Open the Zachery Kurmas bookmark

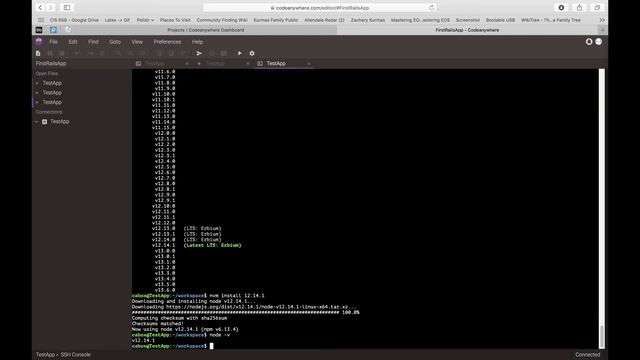pos(368,20)
